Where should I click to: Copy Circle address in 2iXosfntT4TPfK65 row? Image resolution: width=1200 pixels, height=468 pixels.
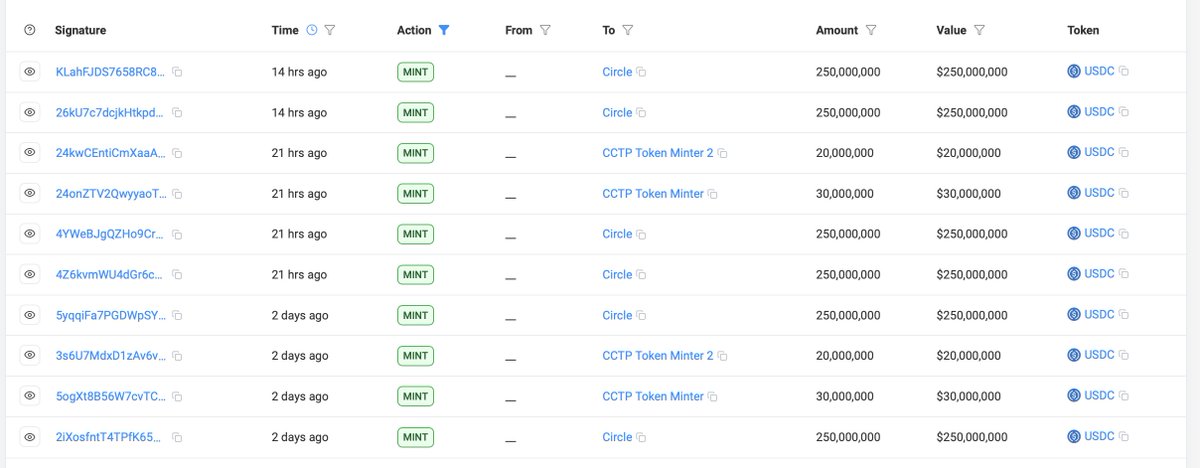pos(642,437)
